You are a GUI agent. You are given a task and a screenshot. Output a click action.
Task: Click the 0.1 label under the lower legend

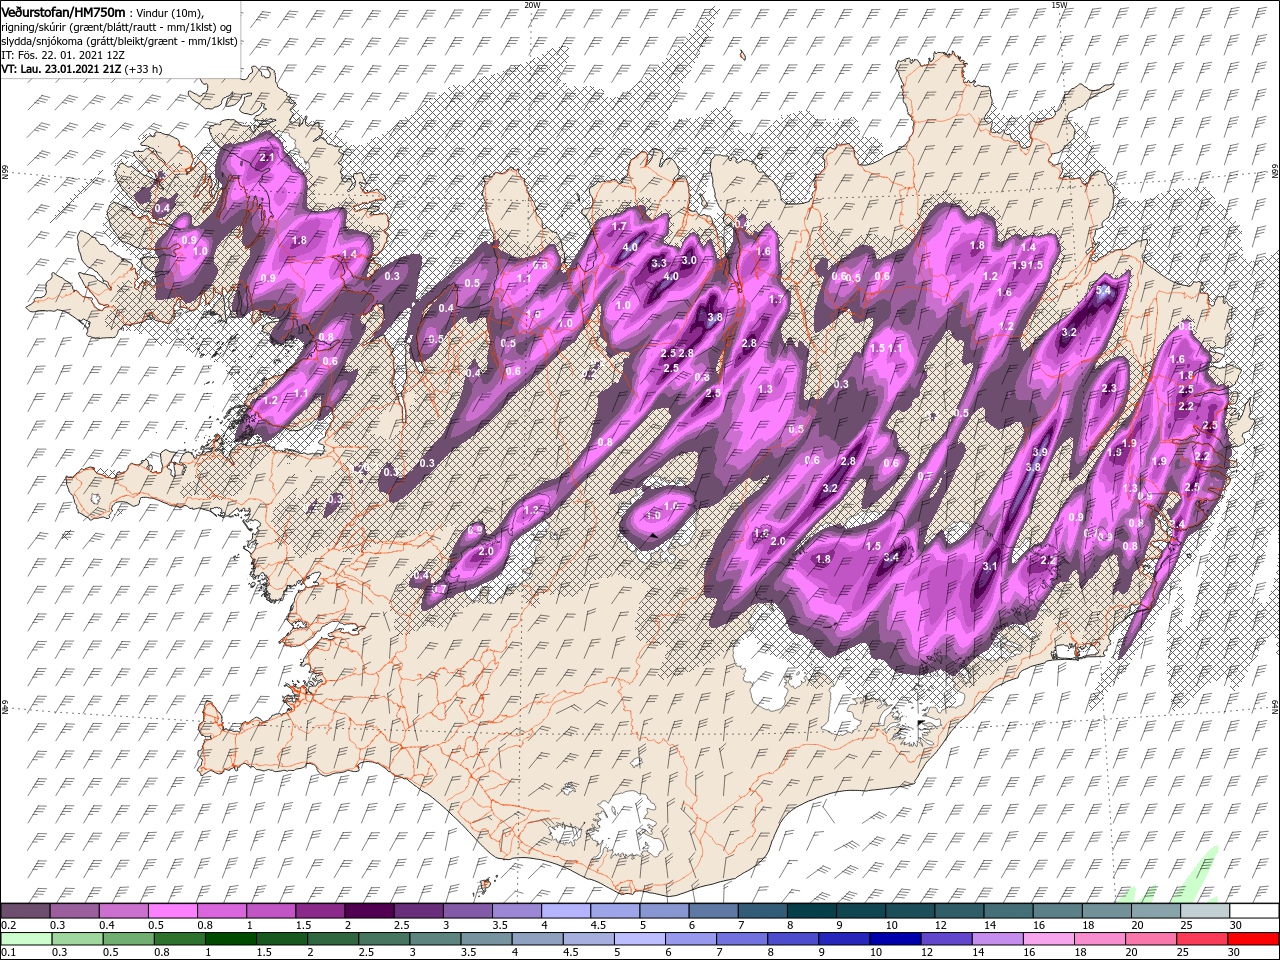click(x=8, y=953)
